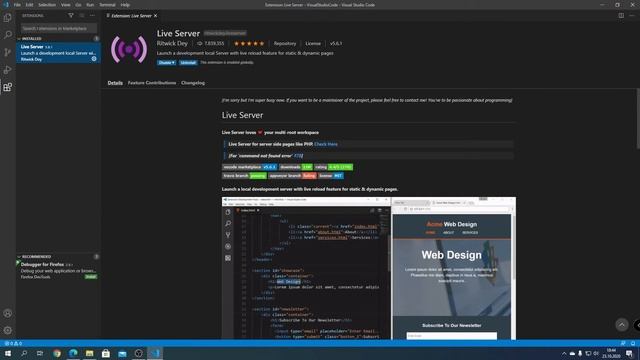Click the gear icon on Live Server entry
Viewport: 640px width, 360px height.
[94, 59]
